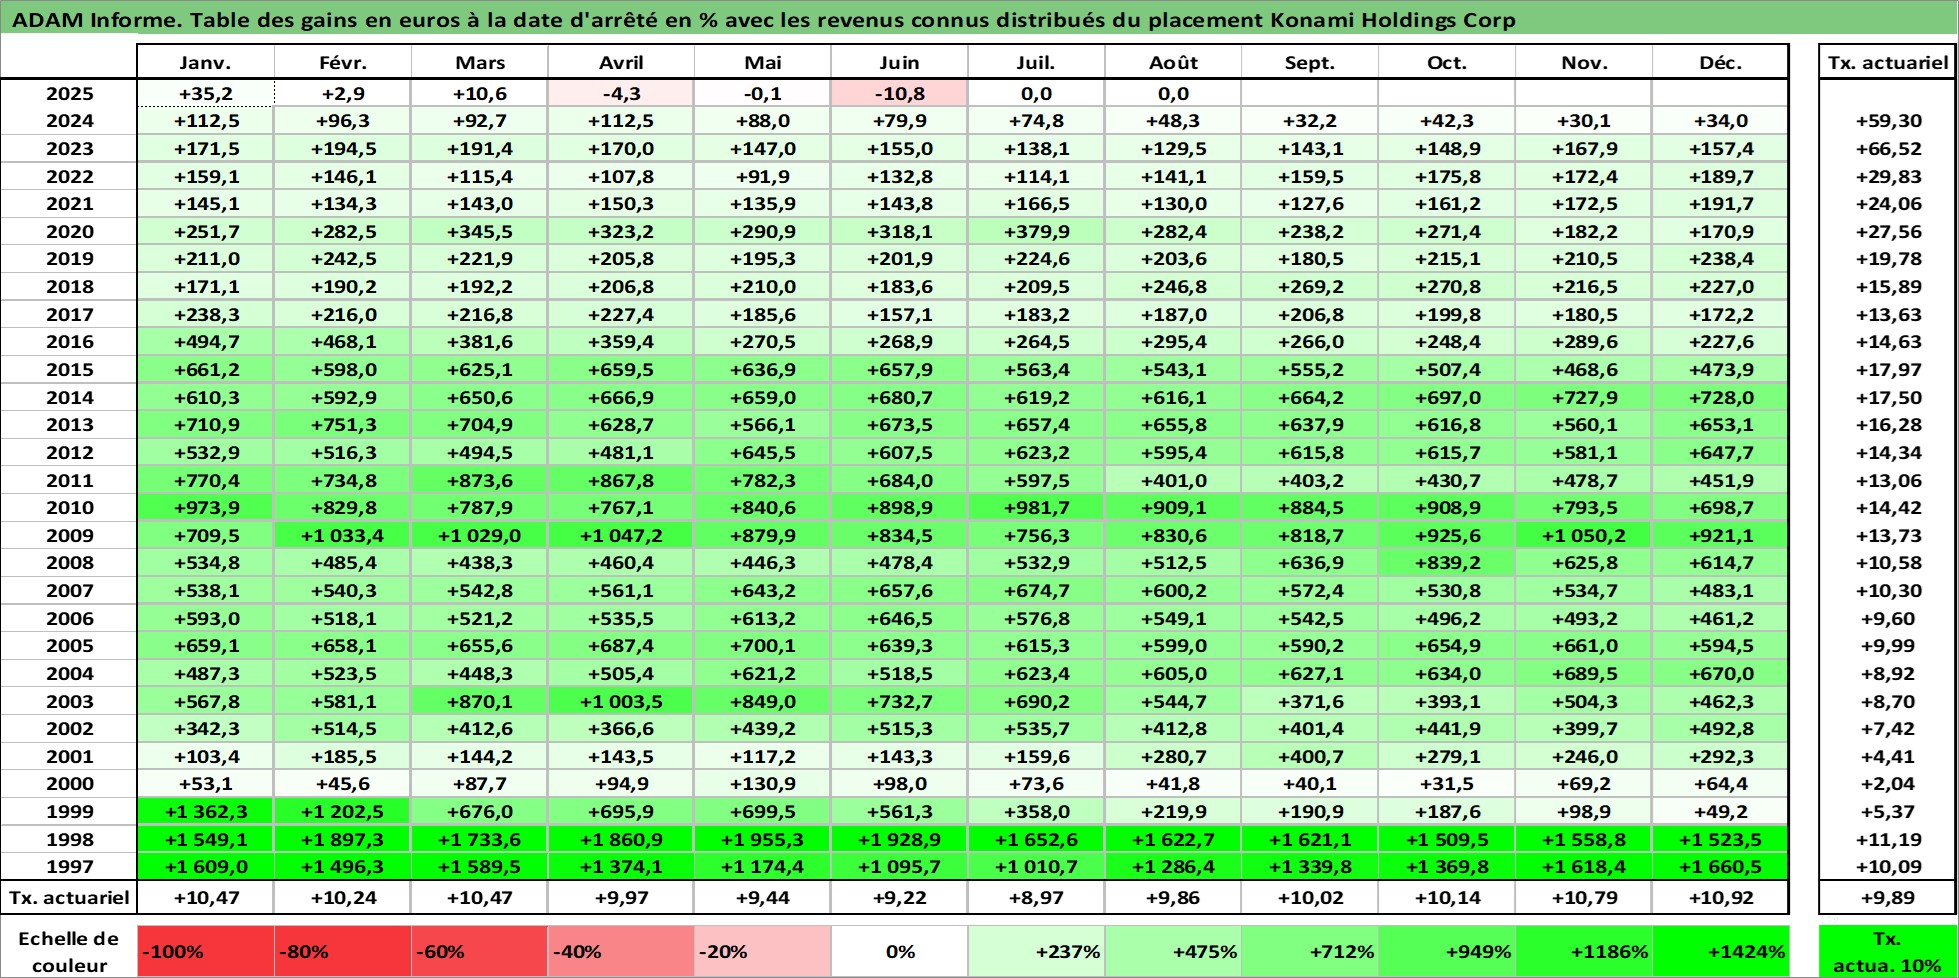Select the Janv. column header
The image size is (1959, 978).
click(205, 62)
